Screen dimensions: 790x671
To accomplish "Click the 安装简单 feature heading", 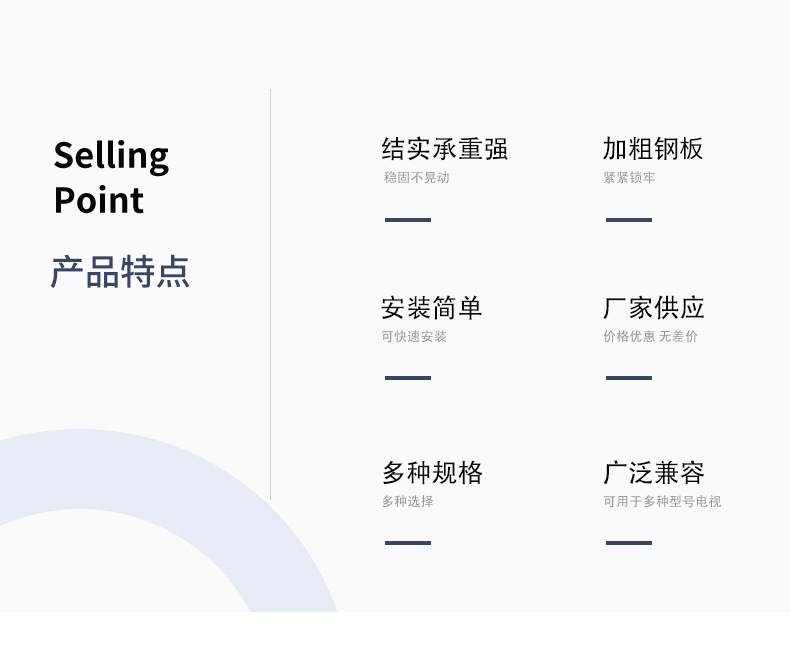I will 431,308.
